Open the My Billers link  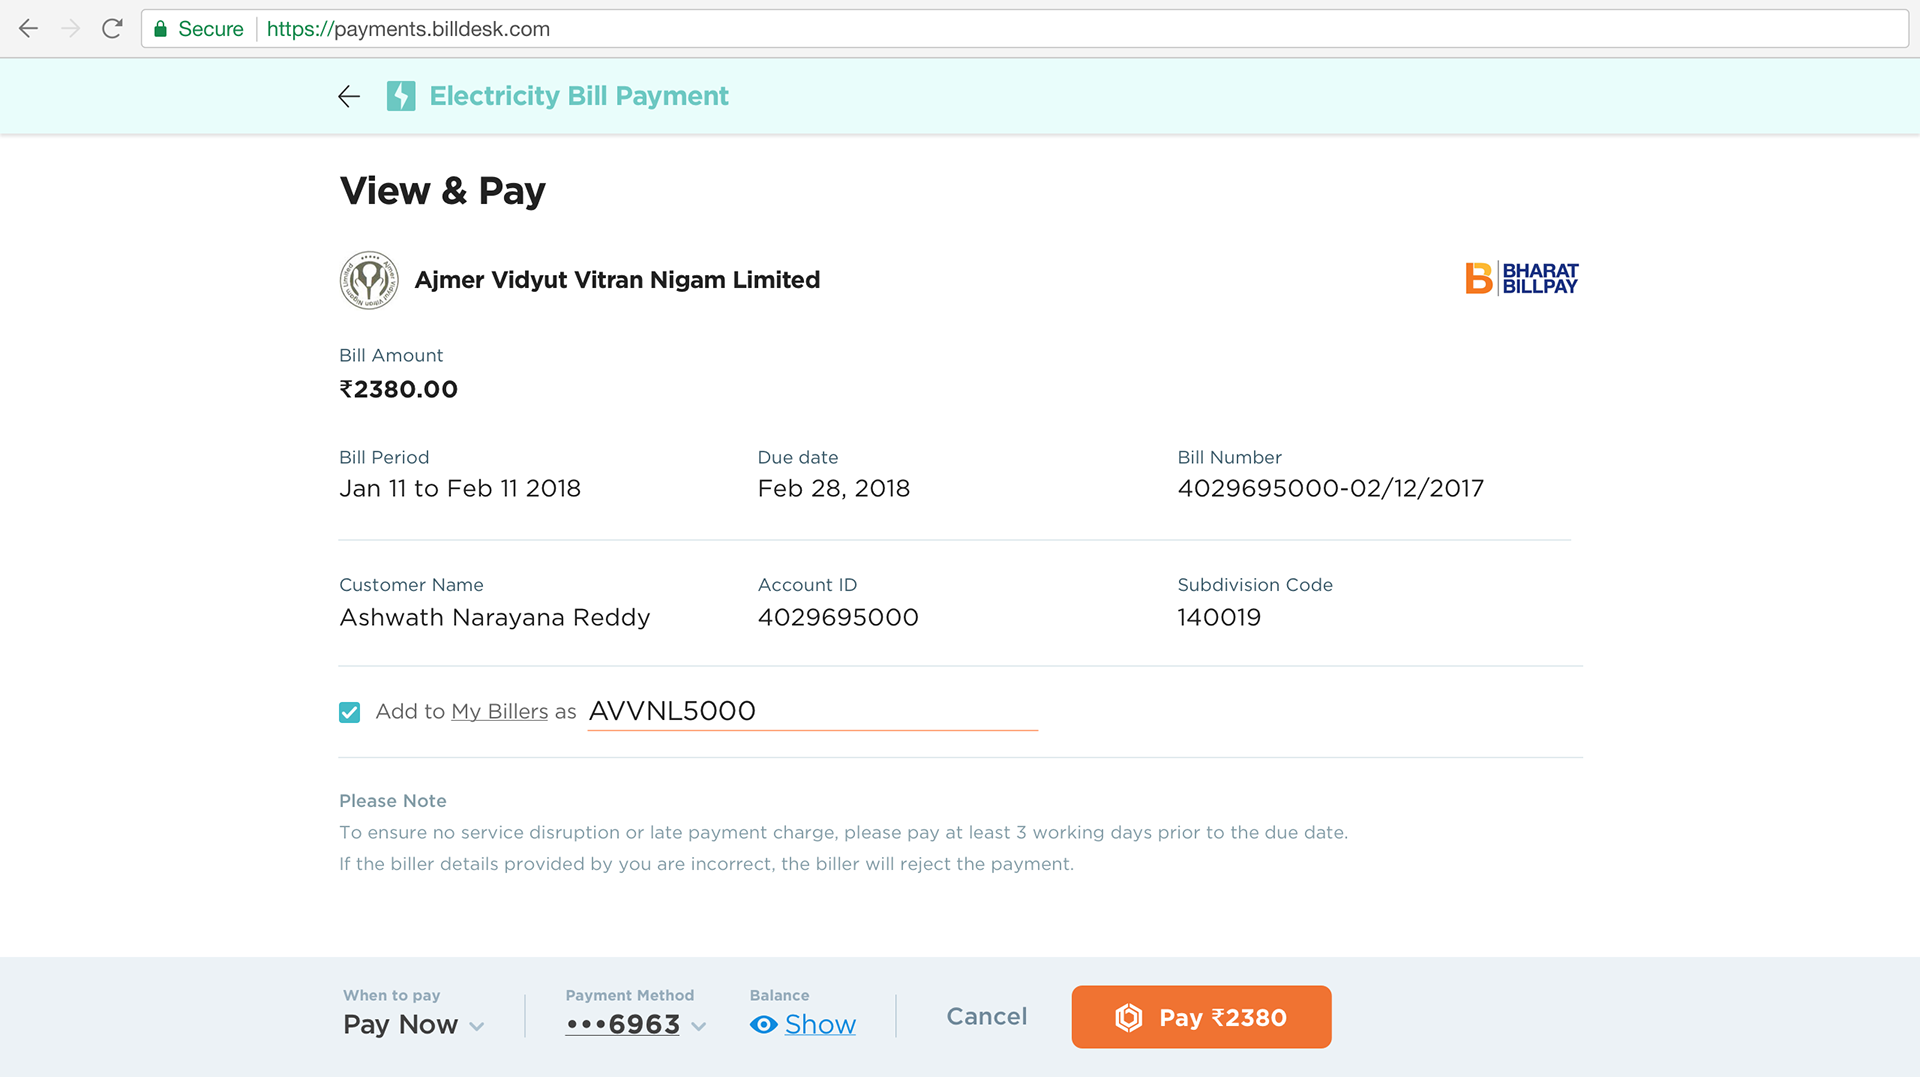[x=499, y=712]
